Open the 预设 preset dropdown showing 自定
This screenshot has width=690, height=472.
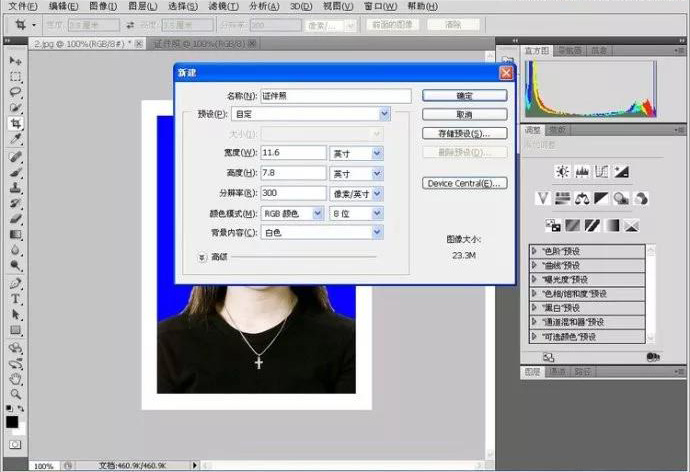coord(311,114)
